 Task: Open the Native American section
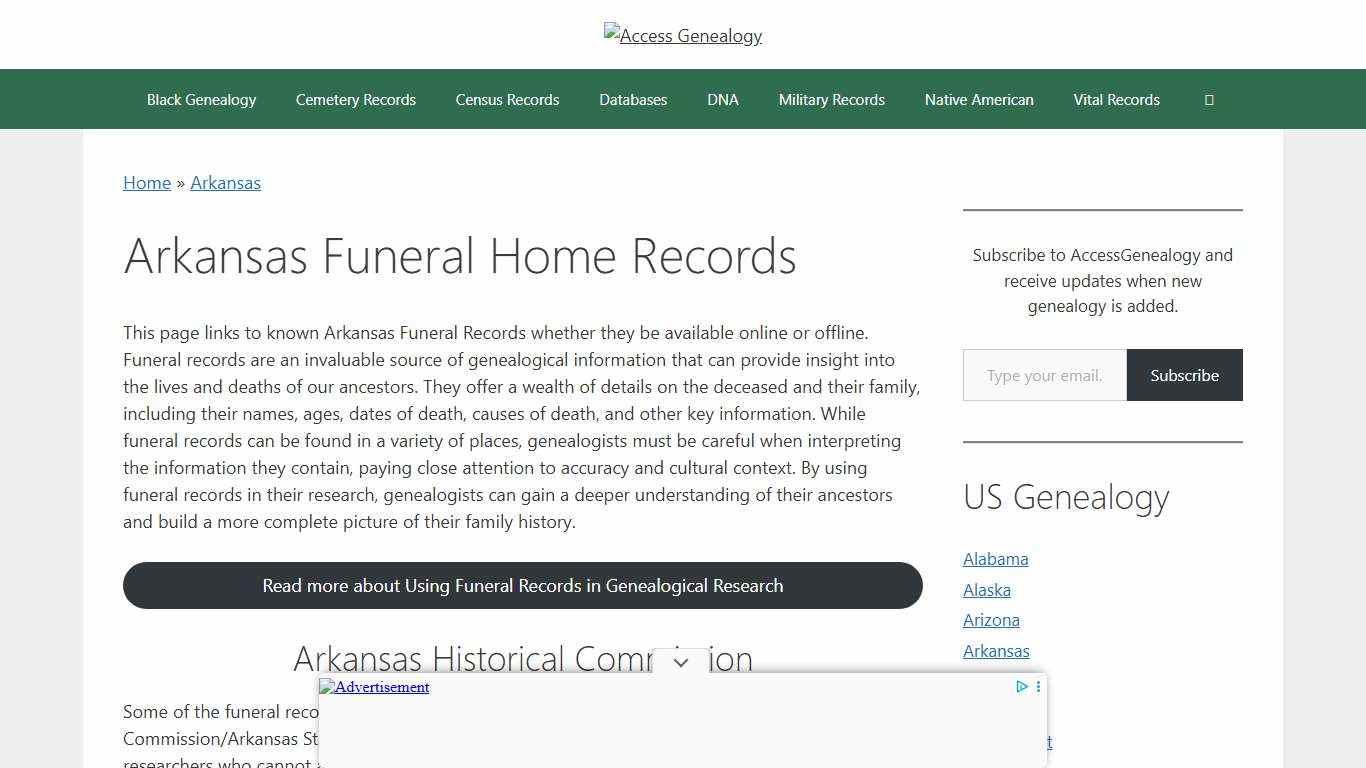pos(979,99)
